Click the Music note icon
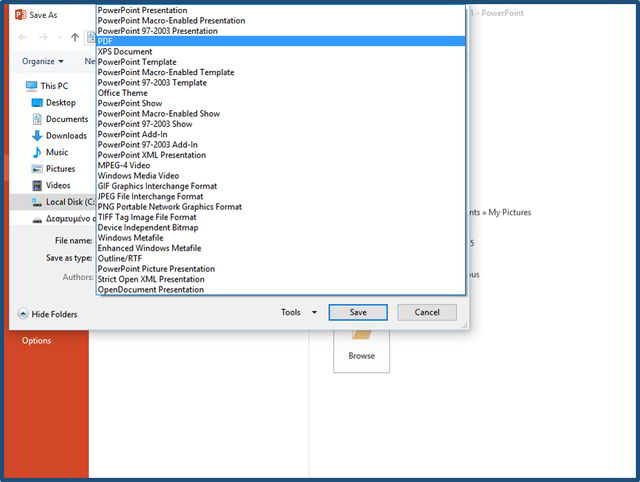Screen dimensions: 640x482 point(37,152)
